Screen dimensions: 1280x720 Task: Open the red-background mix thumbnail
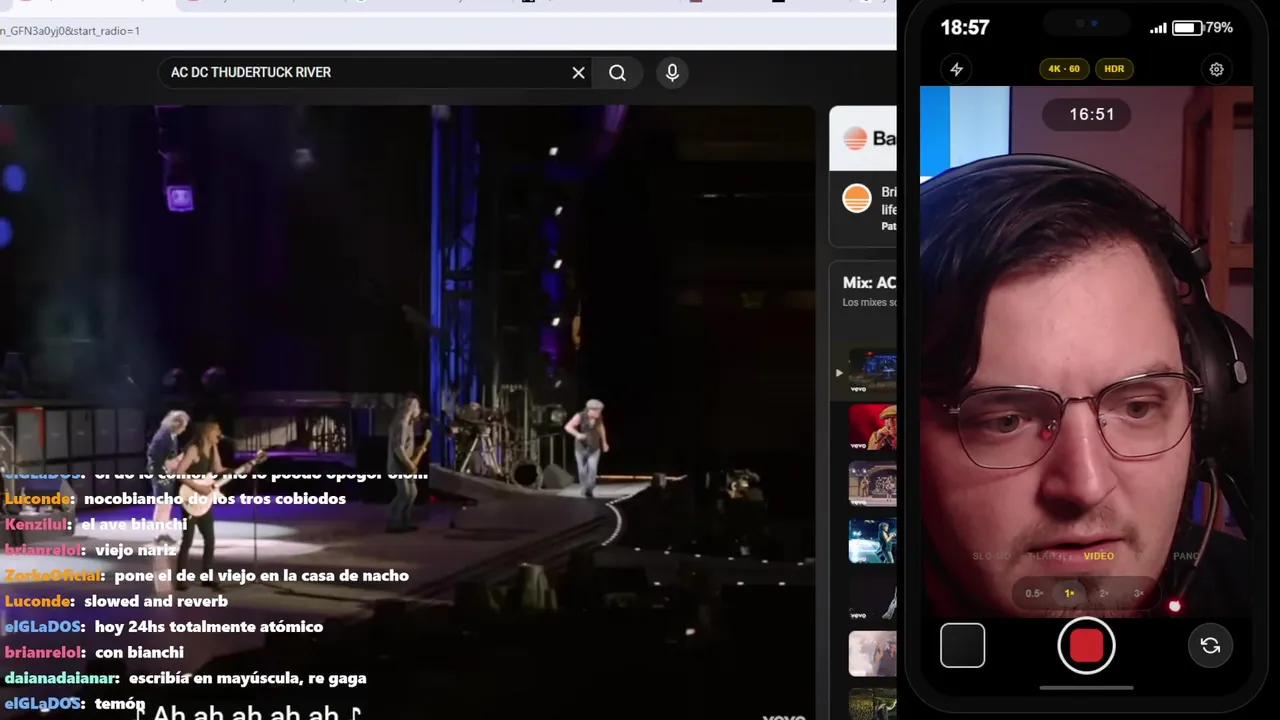point(872,427)
